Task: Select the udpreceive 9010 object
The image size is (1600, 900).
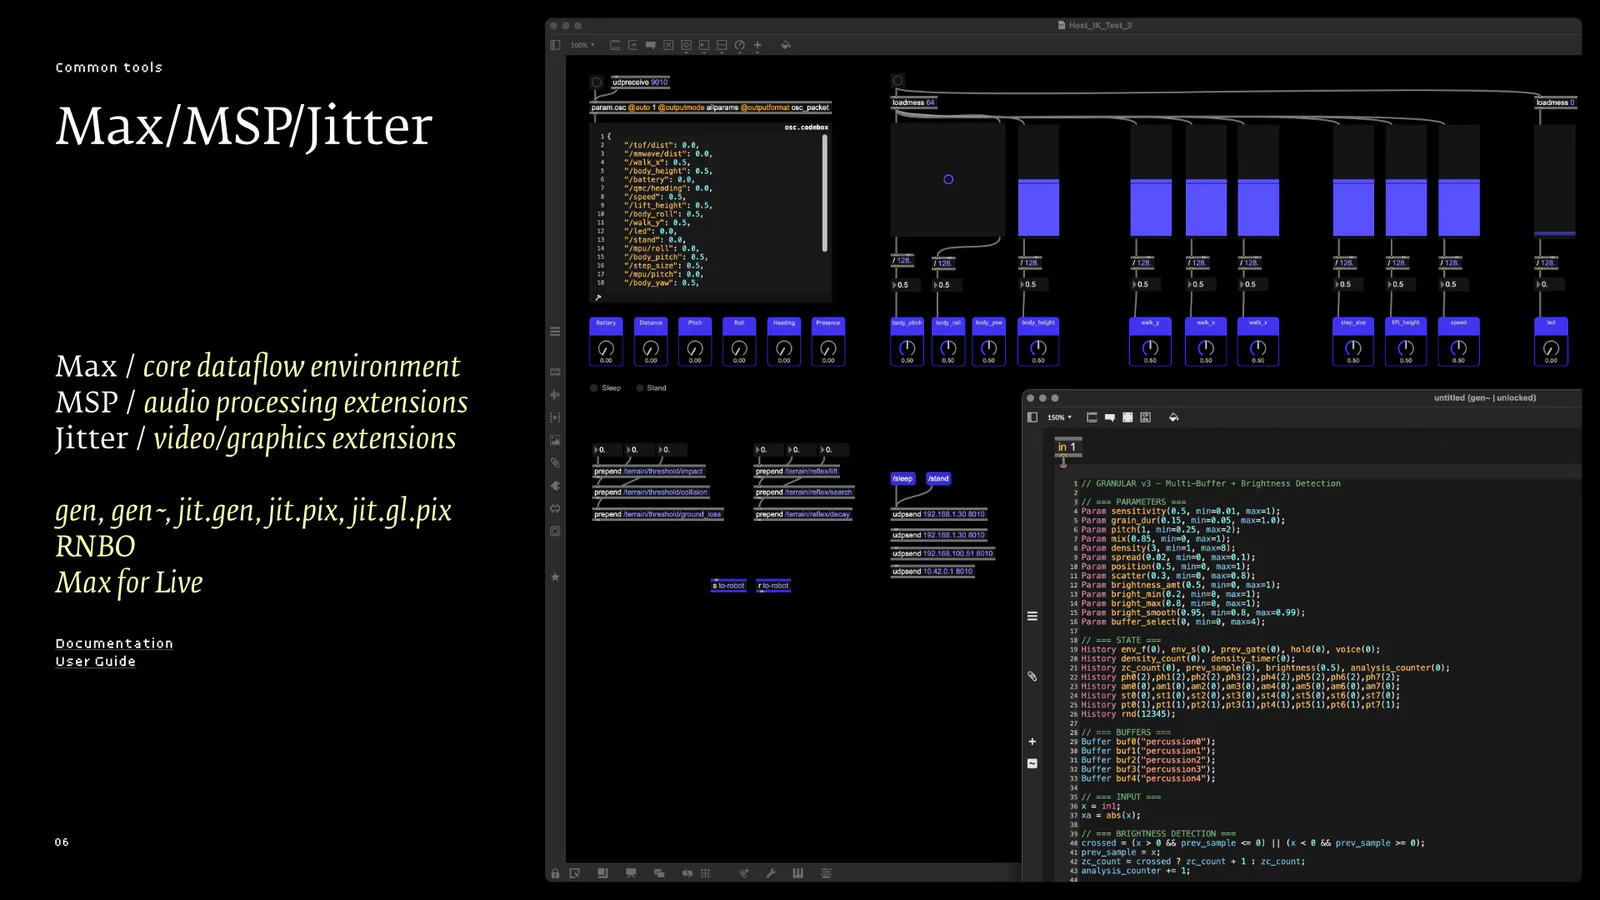Action: [640, 83]
